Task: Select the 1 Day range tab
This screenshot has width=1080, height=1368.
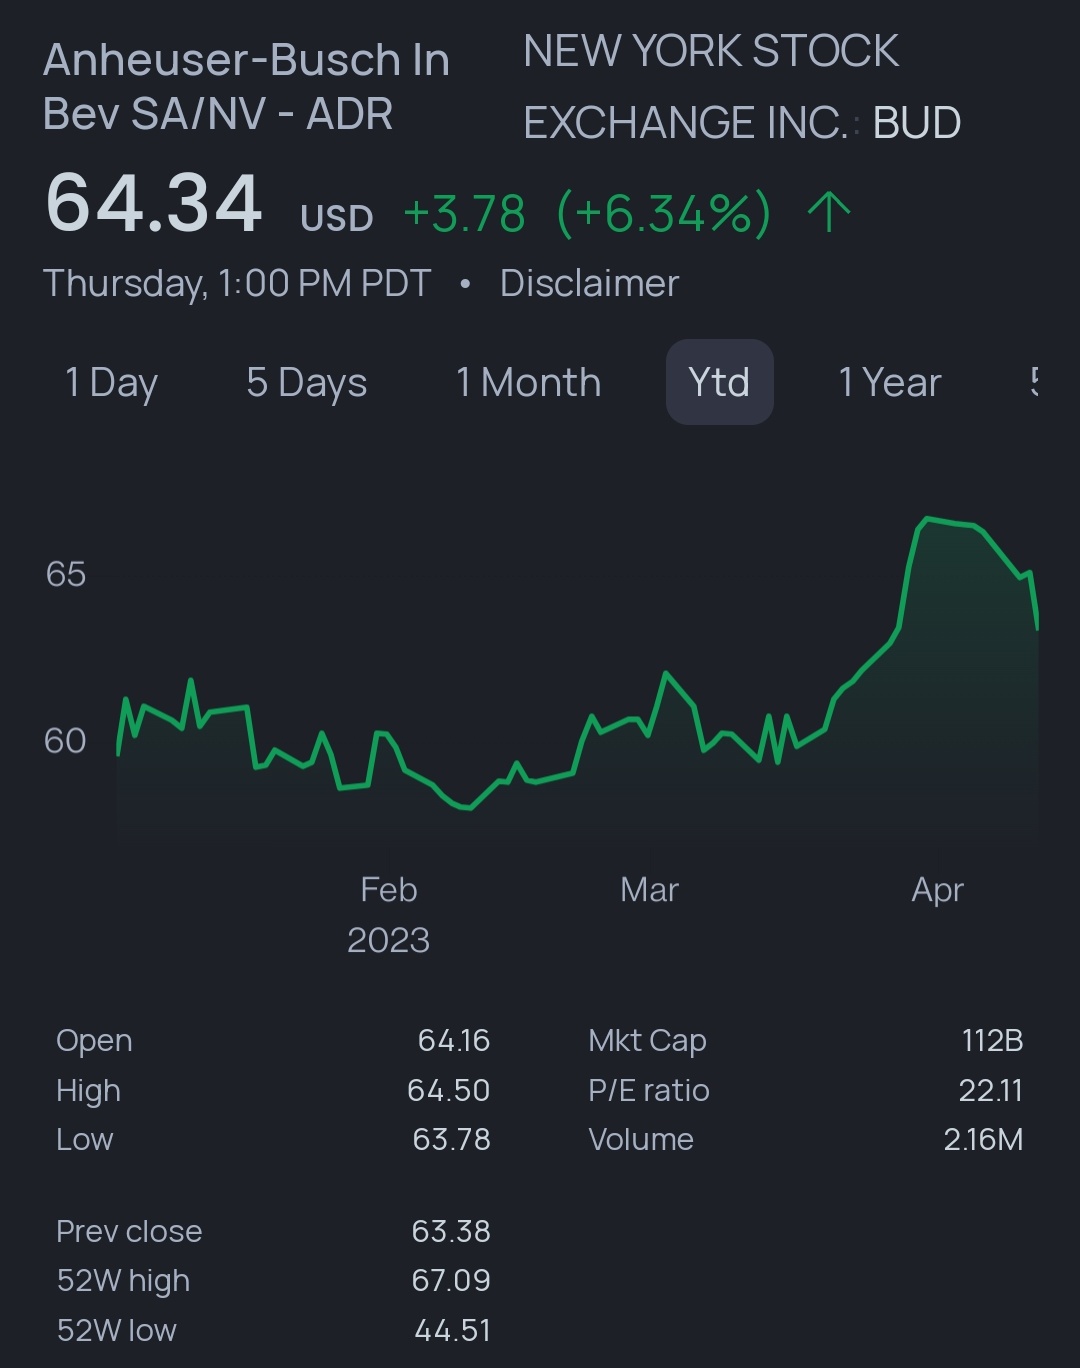Action: click(111, 383)
